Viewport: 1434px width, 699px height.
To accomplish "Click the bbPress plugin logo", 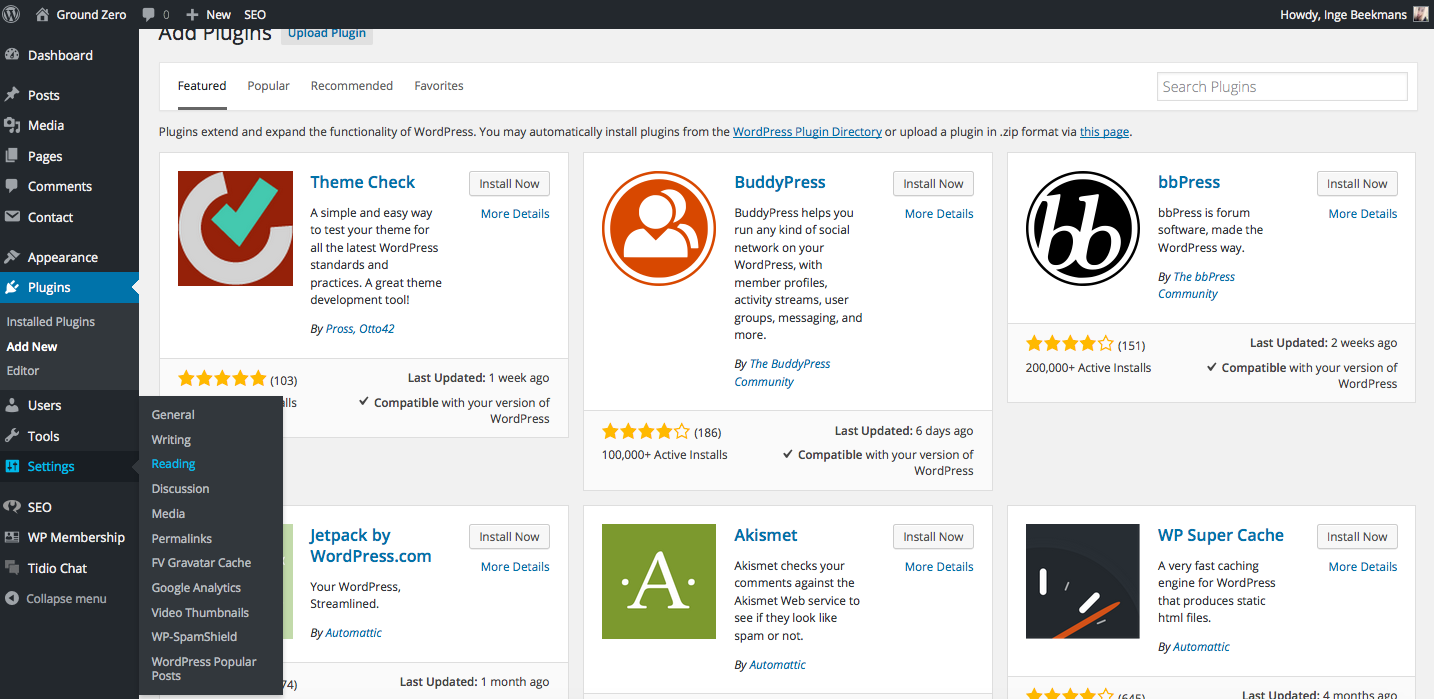I will point(1083,228).
